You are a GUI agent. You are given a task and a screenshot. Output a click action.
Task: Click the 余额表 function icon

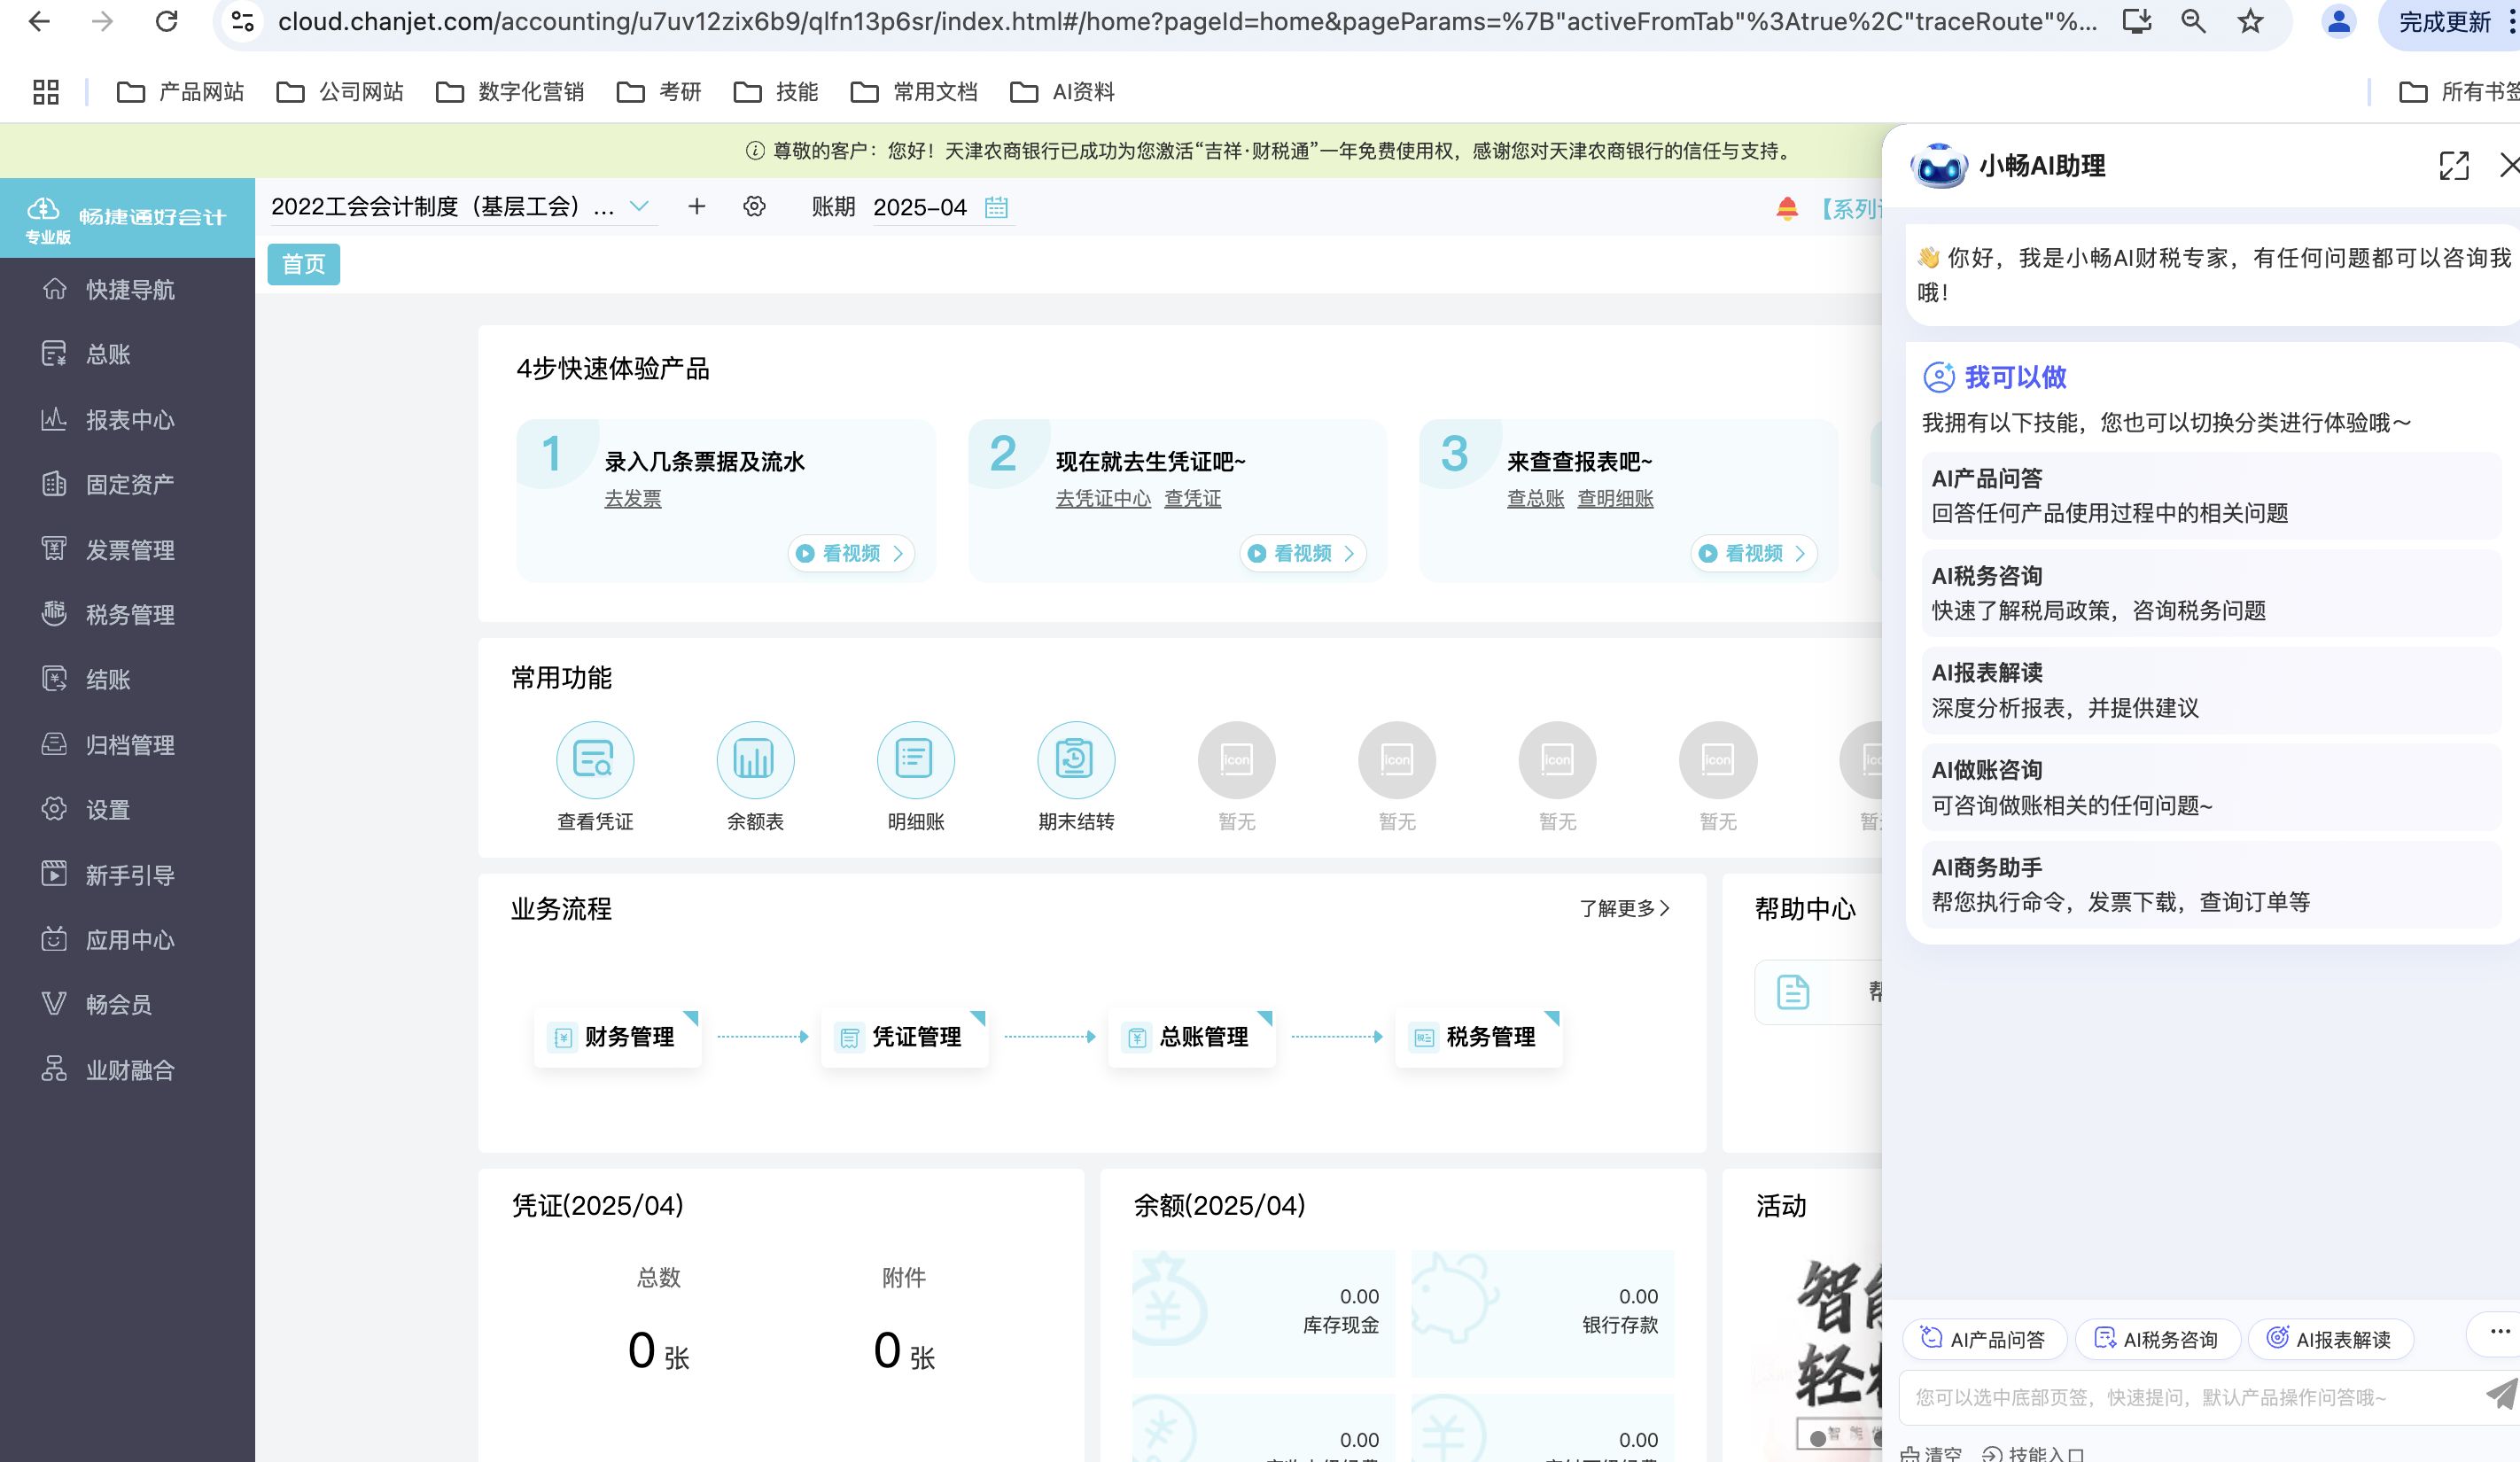point(755,760)
